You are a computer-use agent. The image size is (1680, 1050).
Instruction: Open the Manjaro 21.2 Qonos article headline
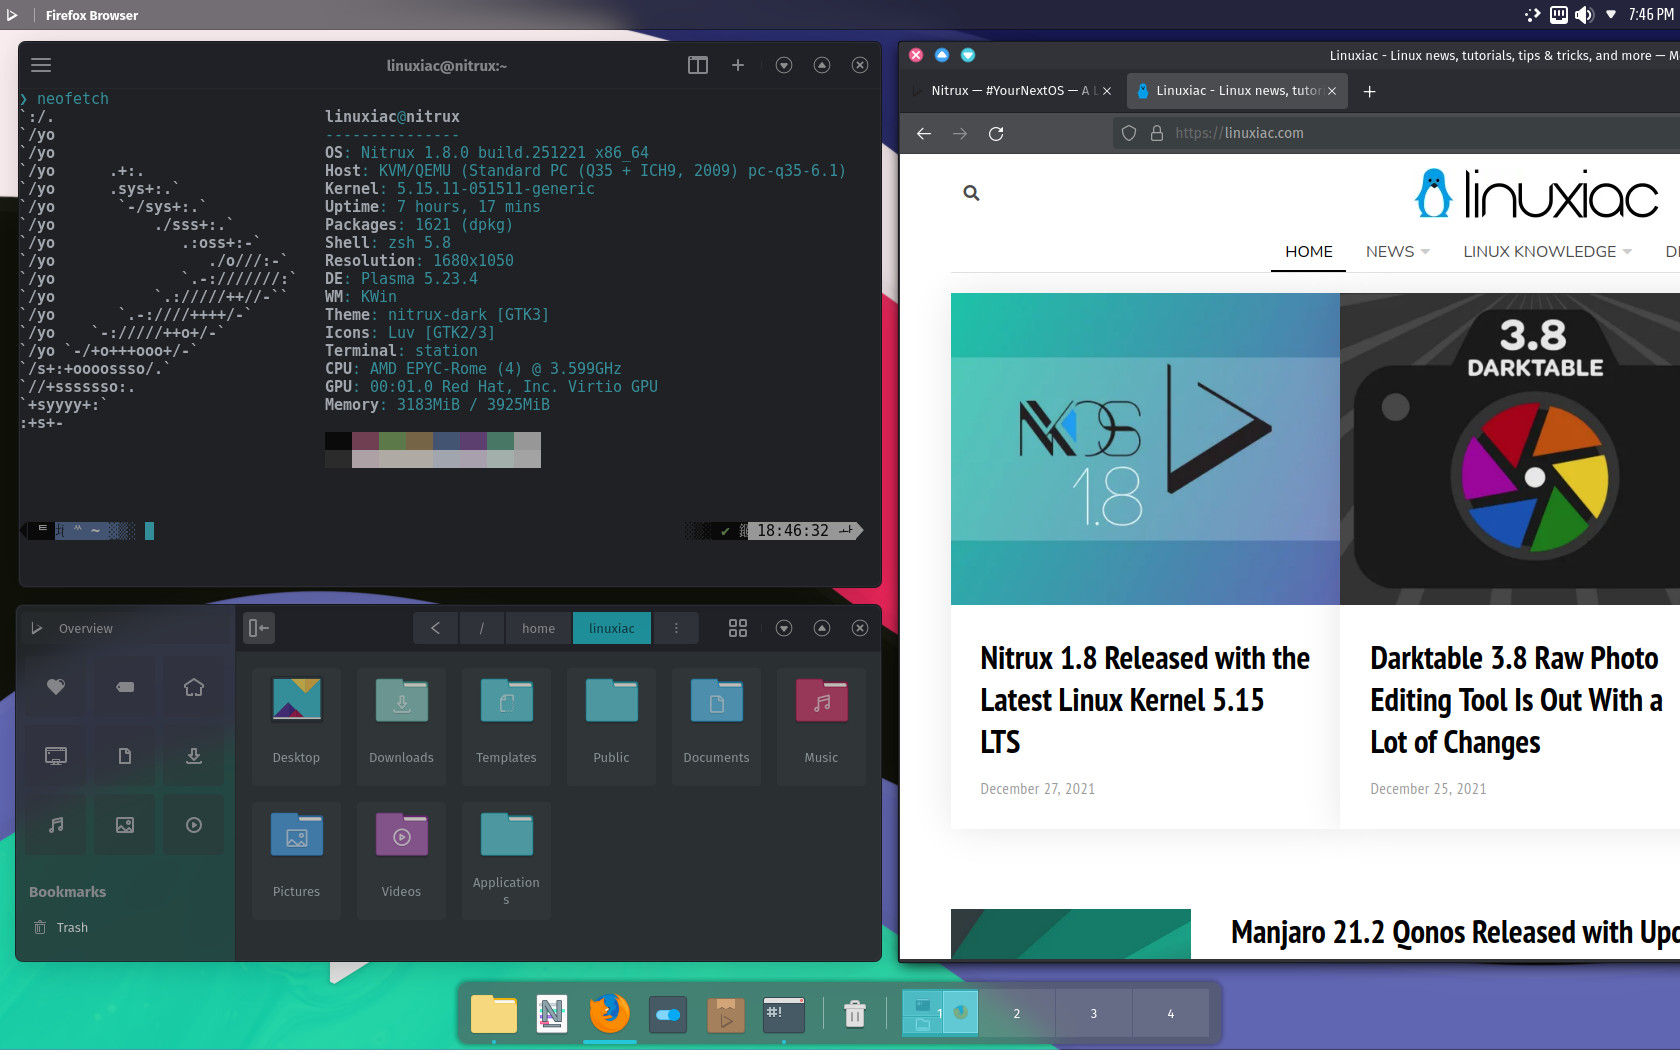pyautogui.click(x=1455, y=932)
